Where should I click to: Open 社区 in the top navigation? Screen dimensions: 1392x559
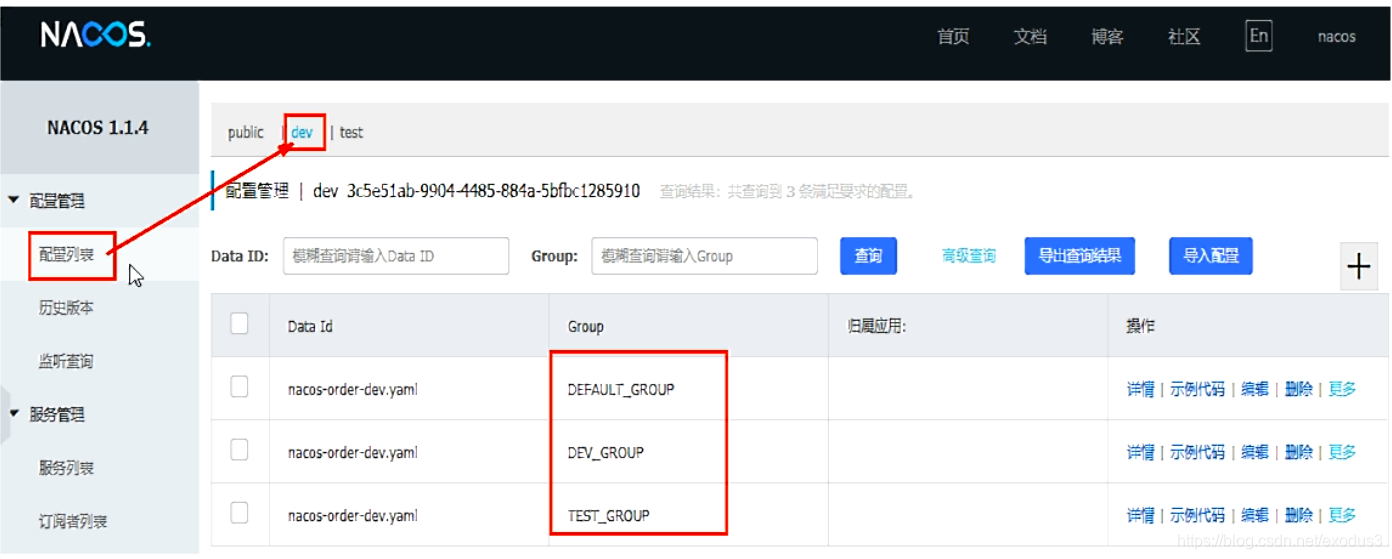point(1184,37)
